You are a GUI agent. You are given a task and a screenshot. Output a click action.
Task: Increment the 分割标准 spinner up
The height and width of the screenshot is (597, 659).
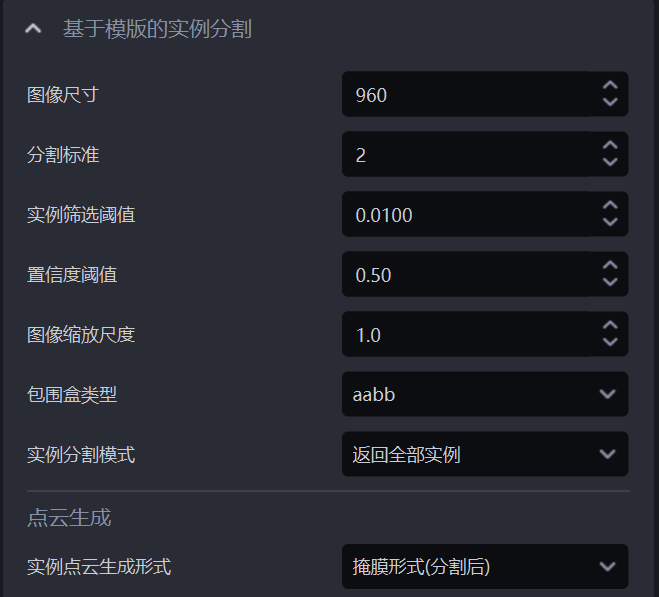coord(610,147)
